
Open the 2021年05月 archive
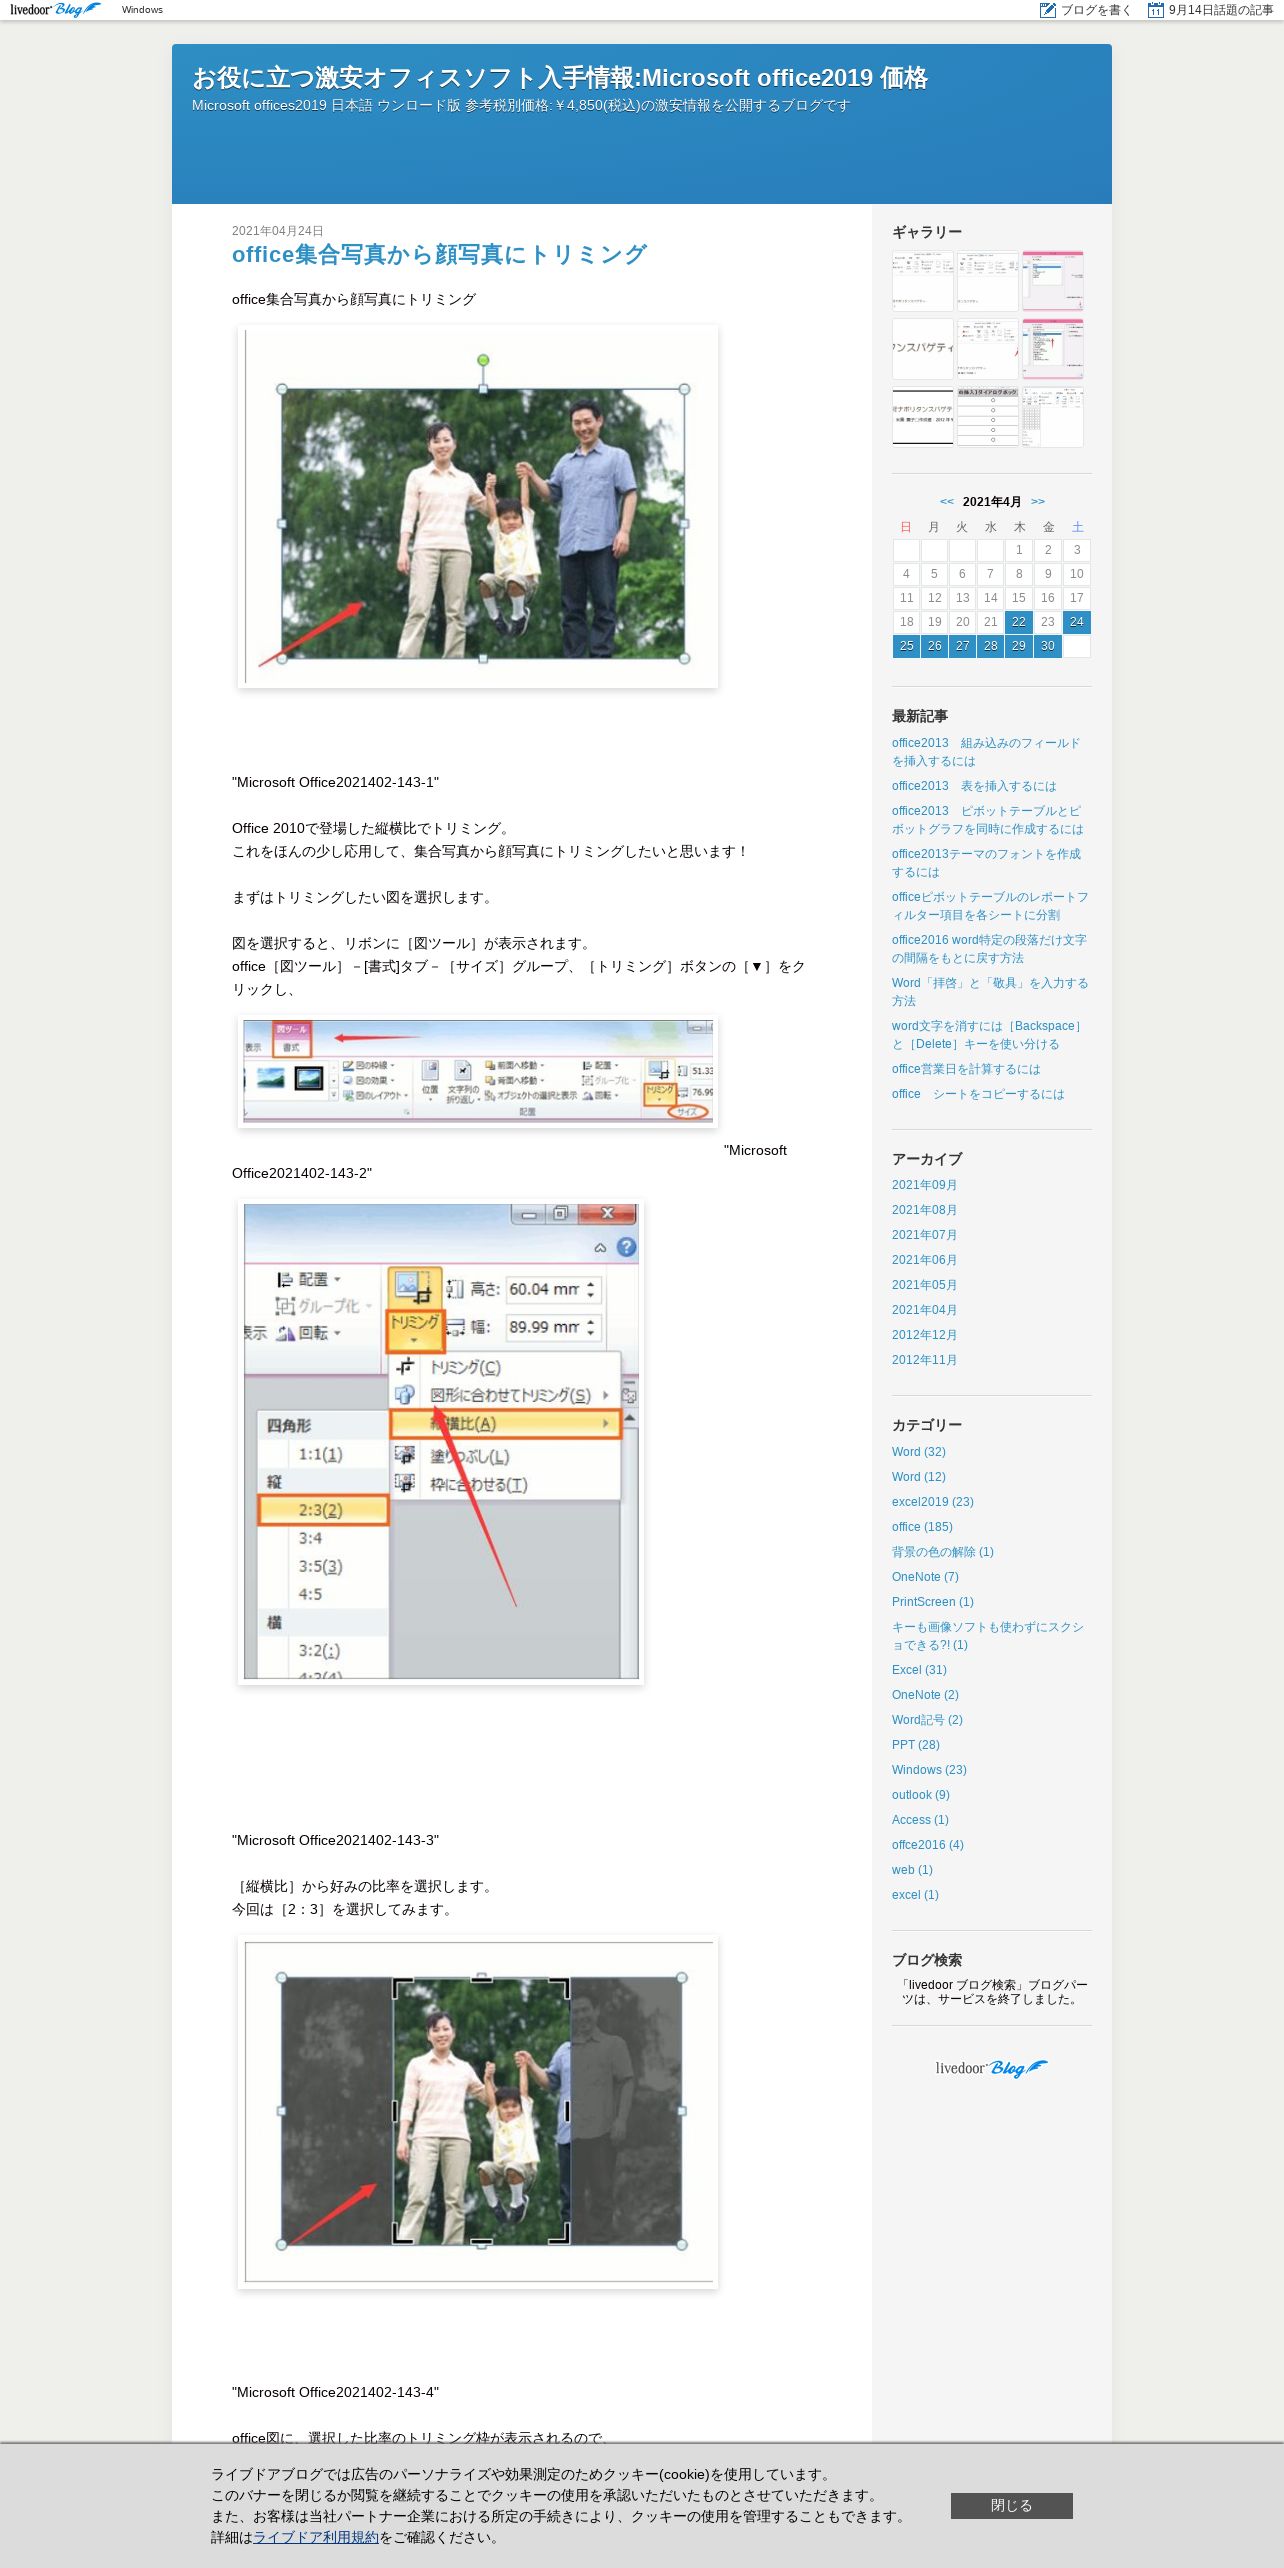[924, 1285]
